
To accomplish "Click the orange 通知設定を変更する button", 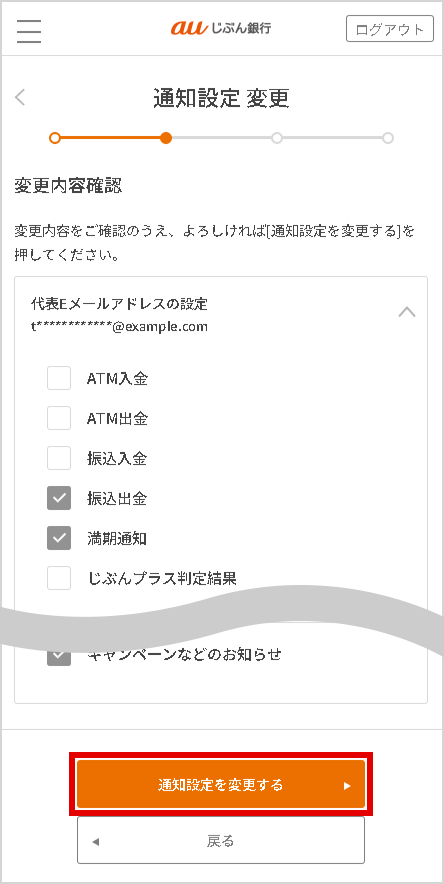I will pyautogui.click(x=221, y=784).
